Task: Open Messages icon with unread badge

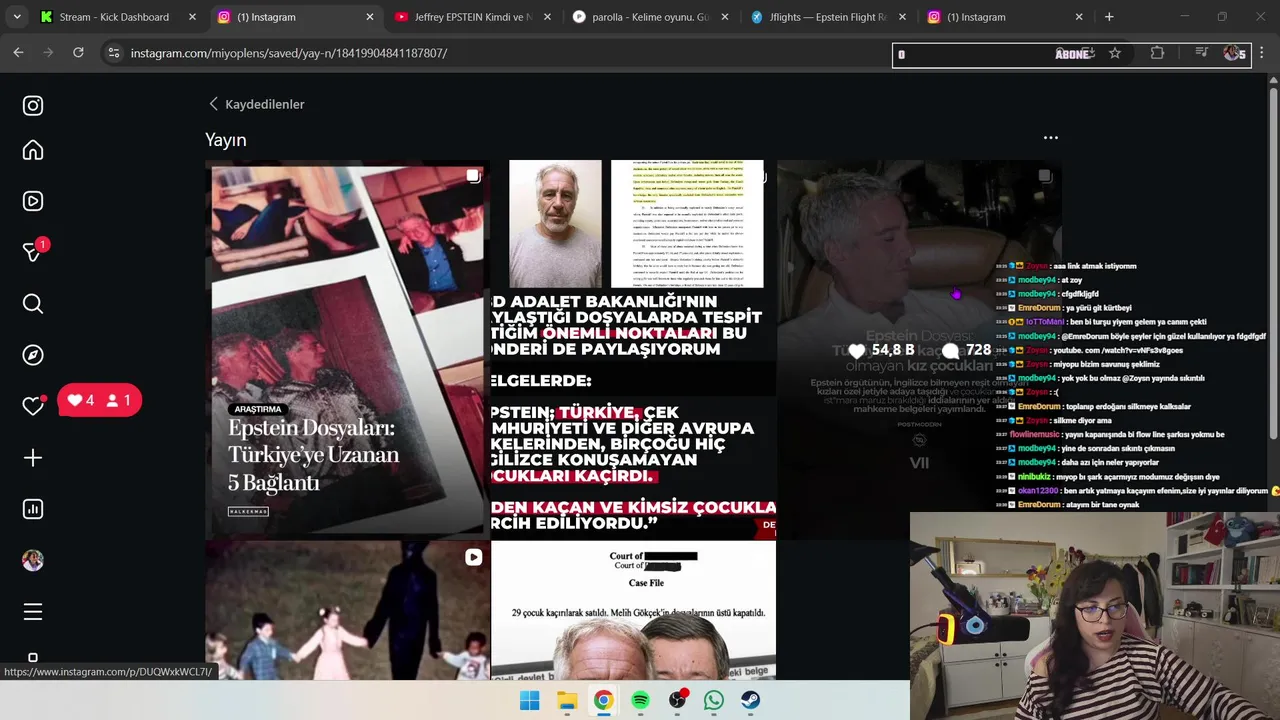Action: click(33, 252)
